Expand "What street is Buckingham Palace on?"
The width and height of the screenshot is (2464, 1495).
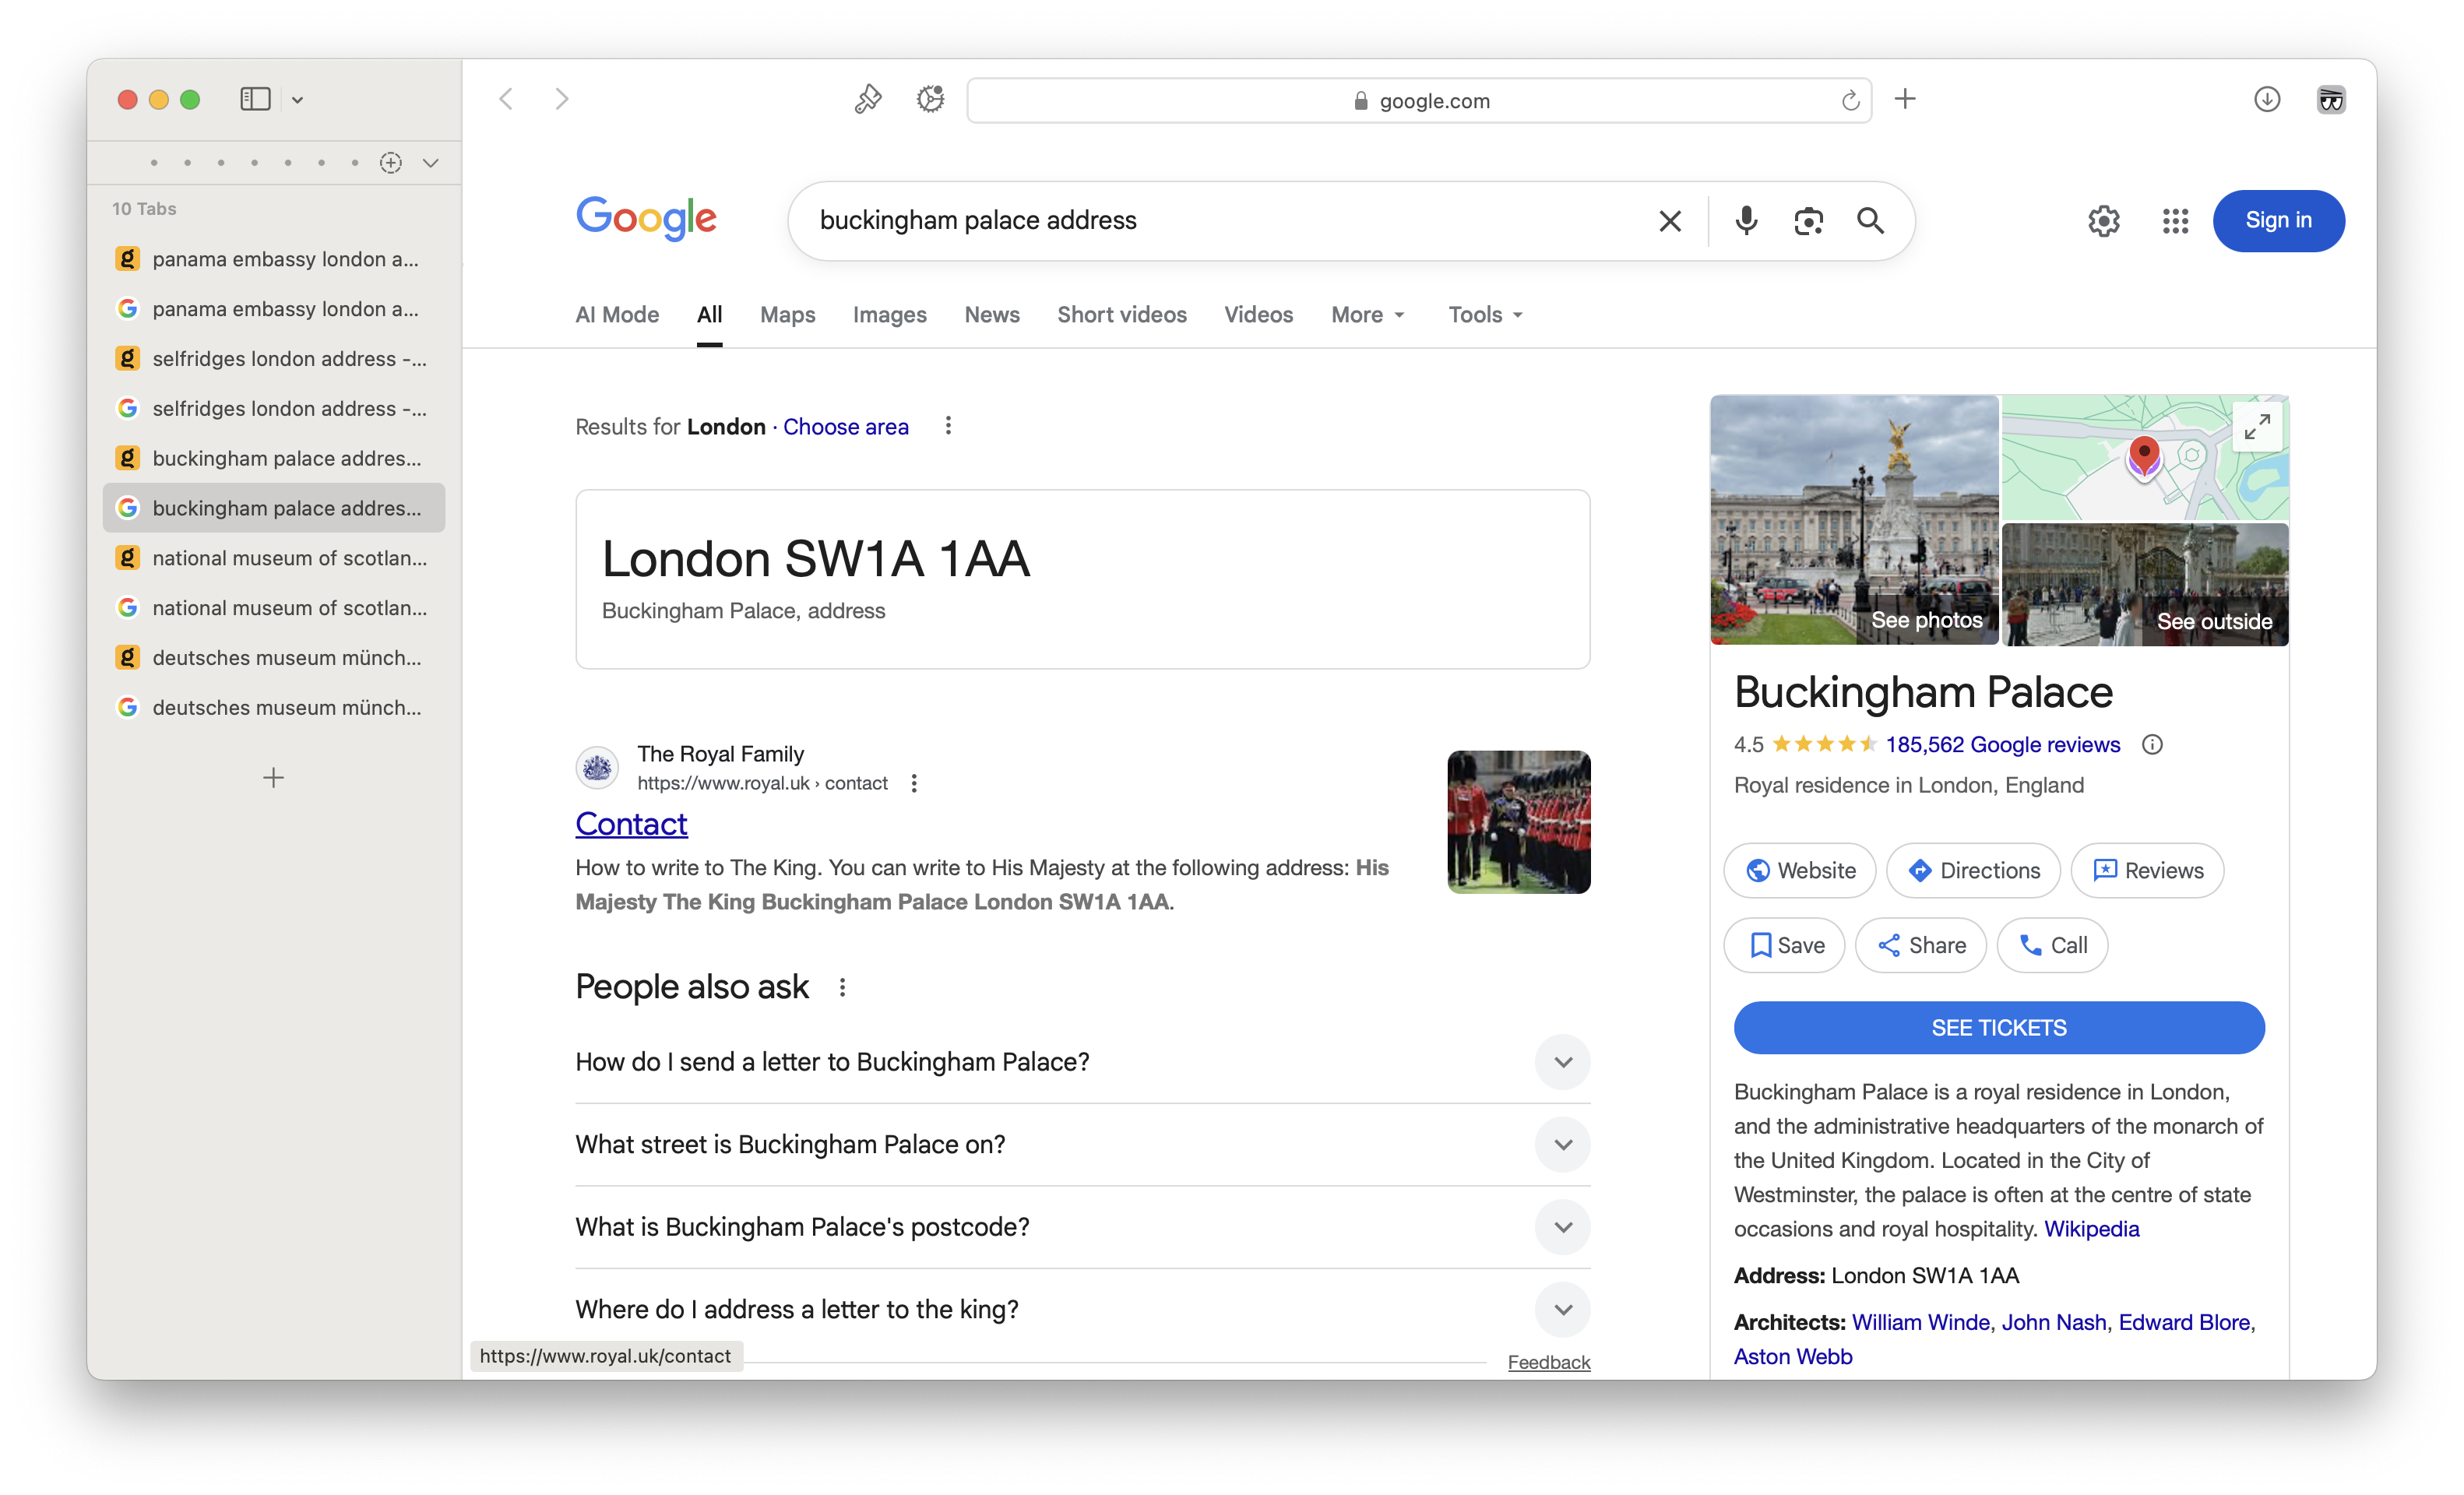pyautogui.click(x=1562, y=1144)
